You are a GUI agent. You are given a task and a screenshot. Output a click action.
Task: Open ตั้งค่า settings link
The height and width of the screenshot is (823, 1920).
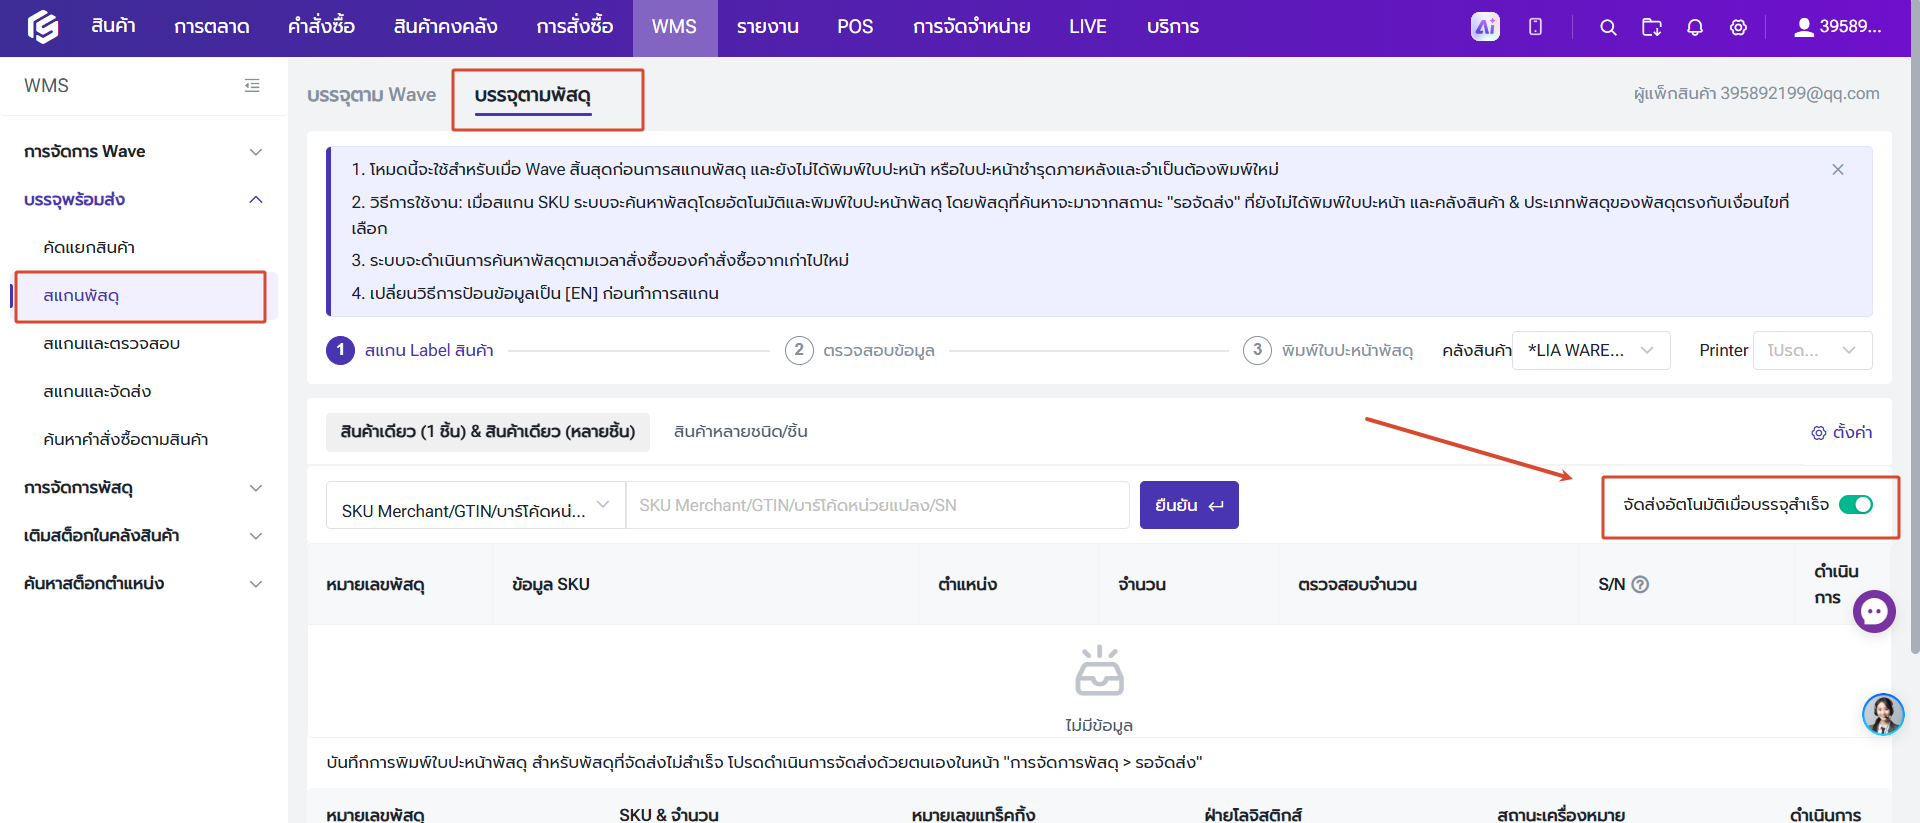click(x=1842, y=432)
